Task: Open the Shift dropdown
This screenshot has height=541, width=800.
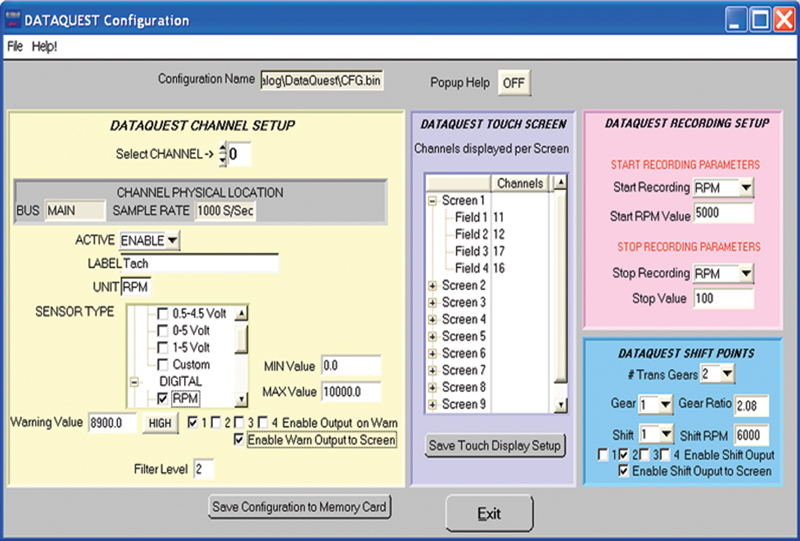Action: (x=666, y=434)
